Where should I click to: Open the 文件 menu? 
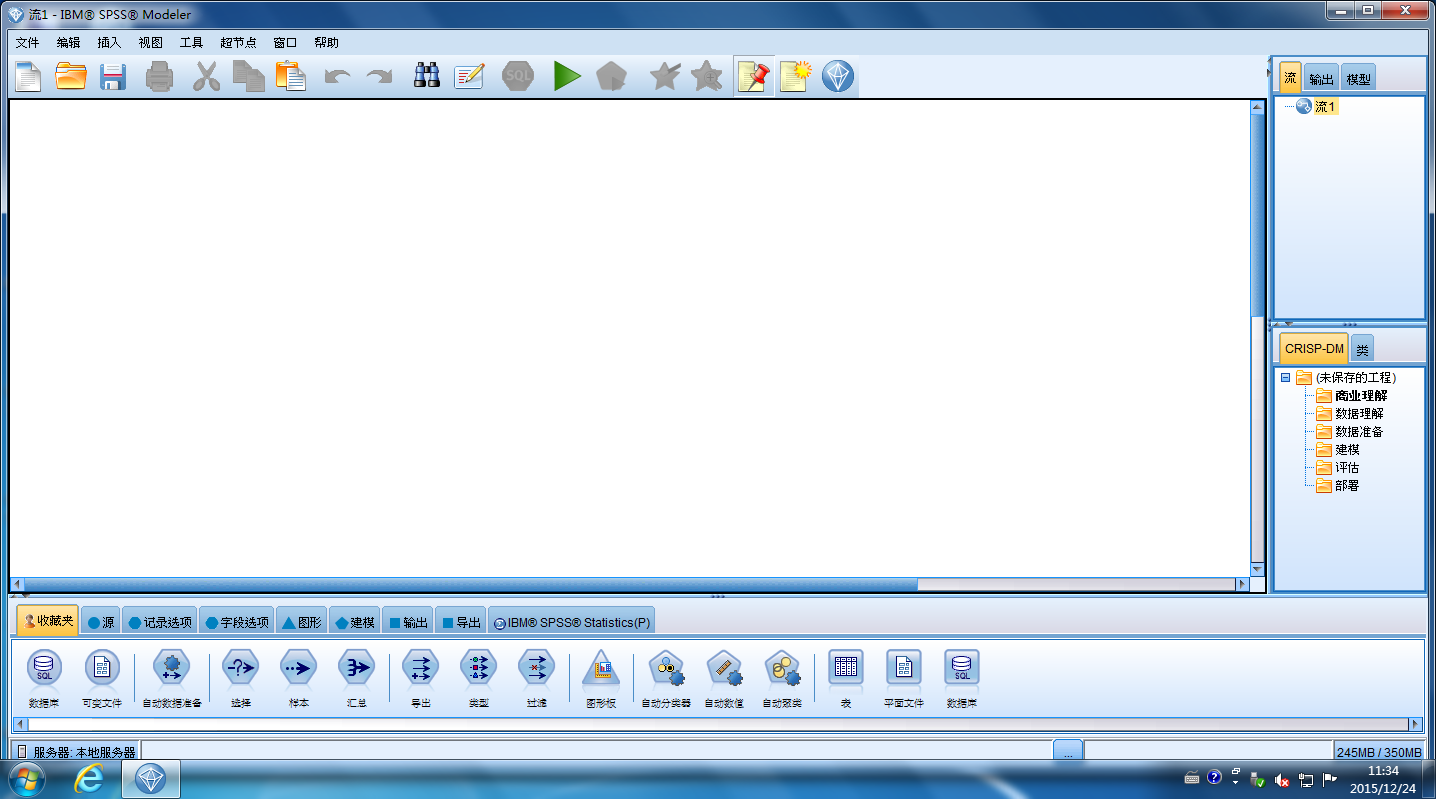click(x=27, y=42)
